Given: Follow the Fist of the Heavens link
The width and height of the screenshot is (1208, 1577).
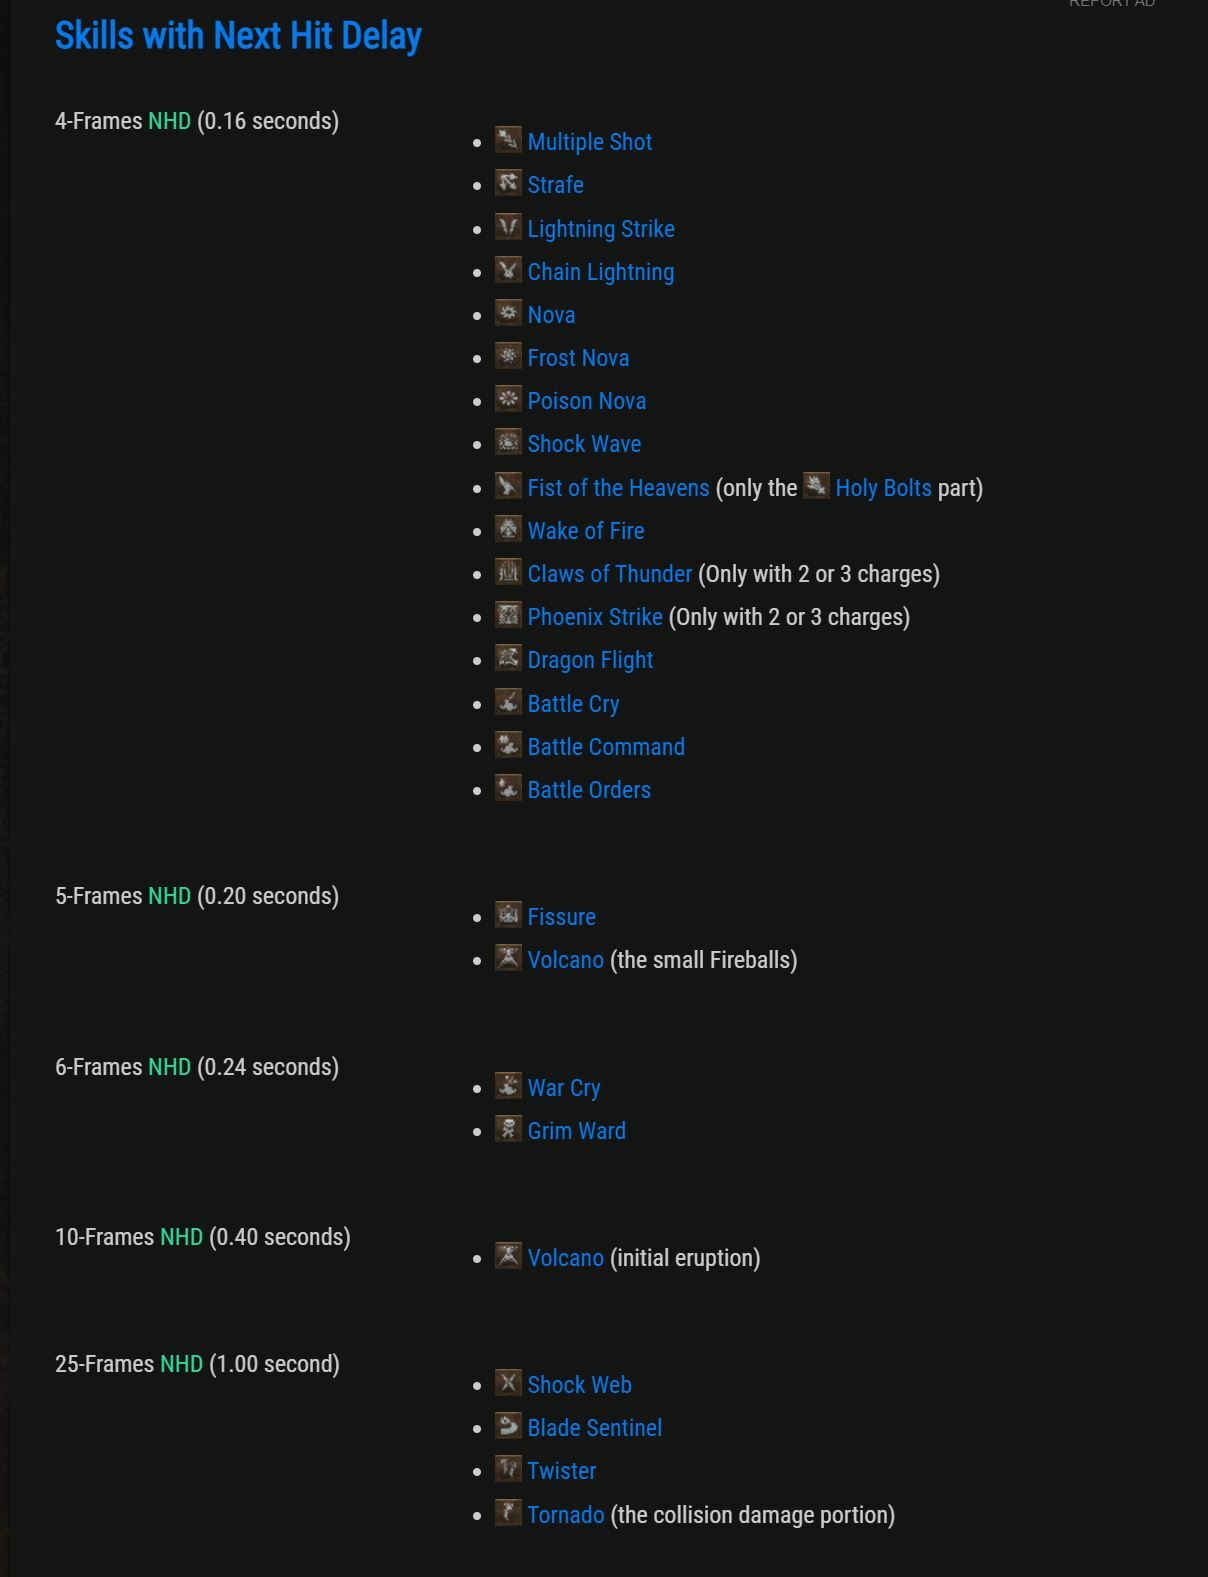Looking at the screenshot, I should click(x=618, y=488).
